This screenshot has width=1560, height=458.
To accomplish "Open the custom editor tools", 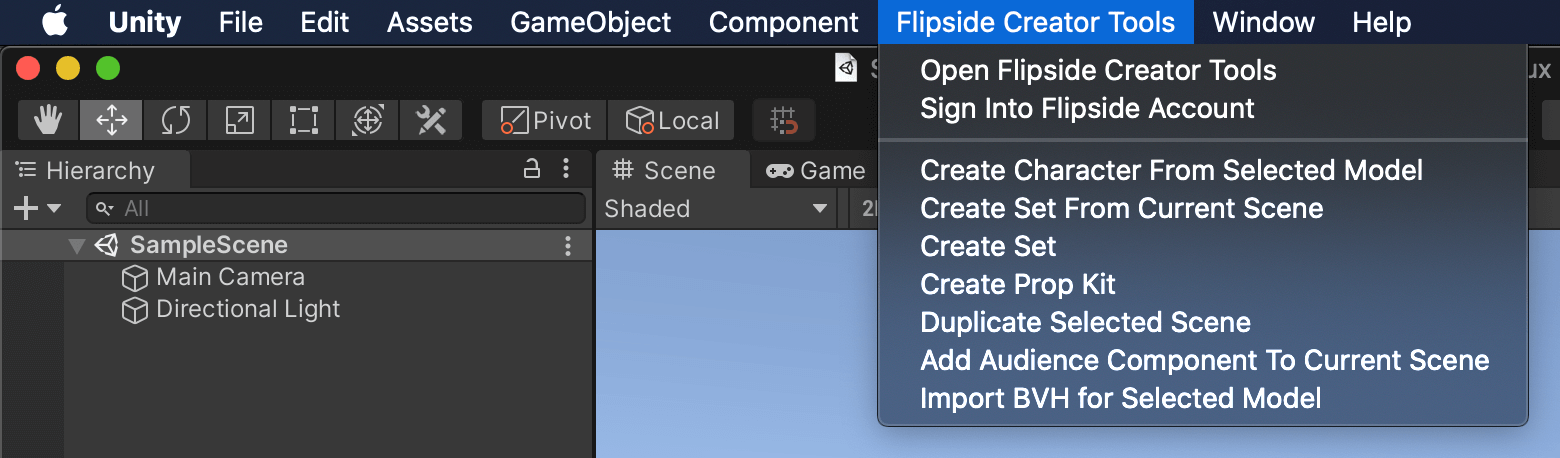I will 431,121.
